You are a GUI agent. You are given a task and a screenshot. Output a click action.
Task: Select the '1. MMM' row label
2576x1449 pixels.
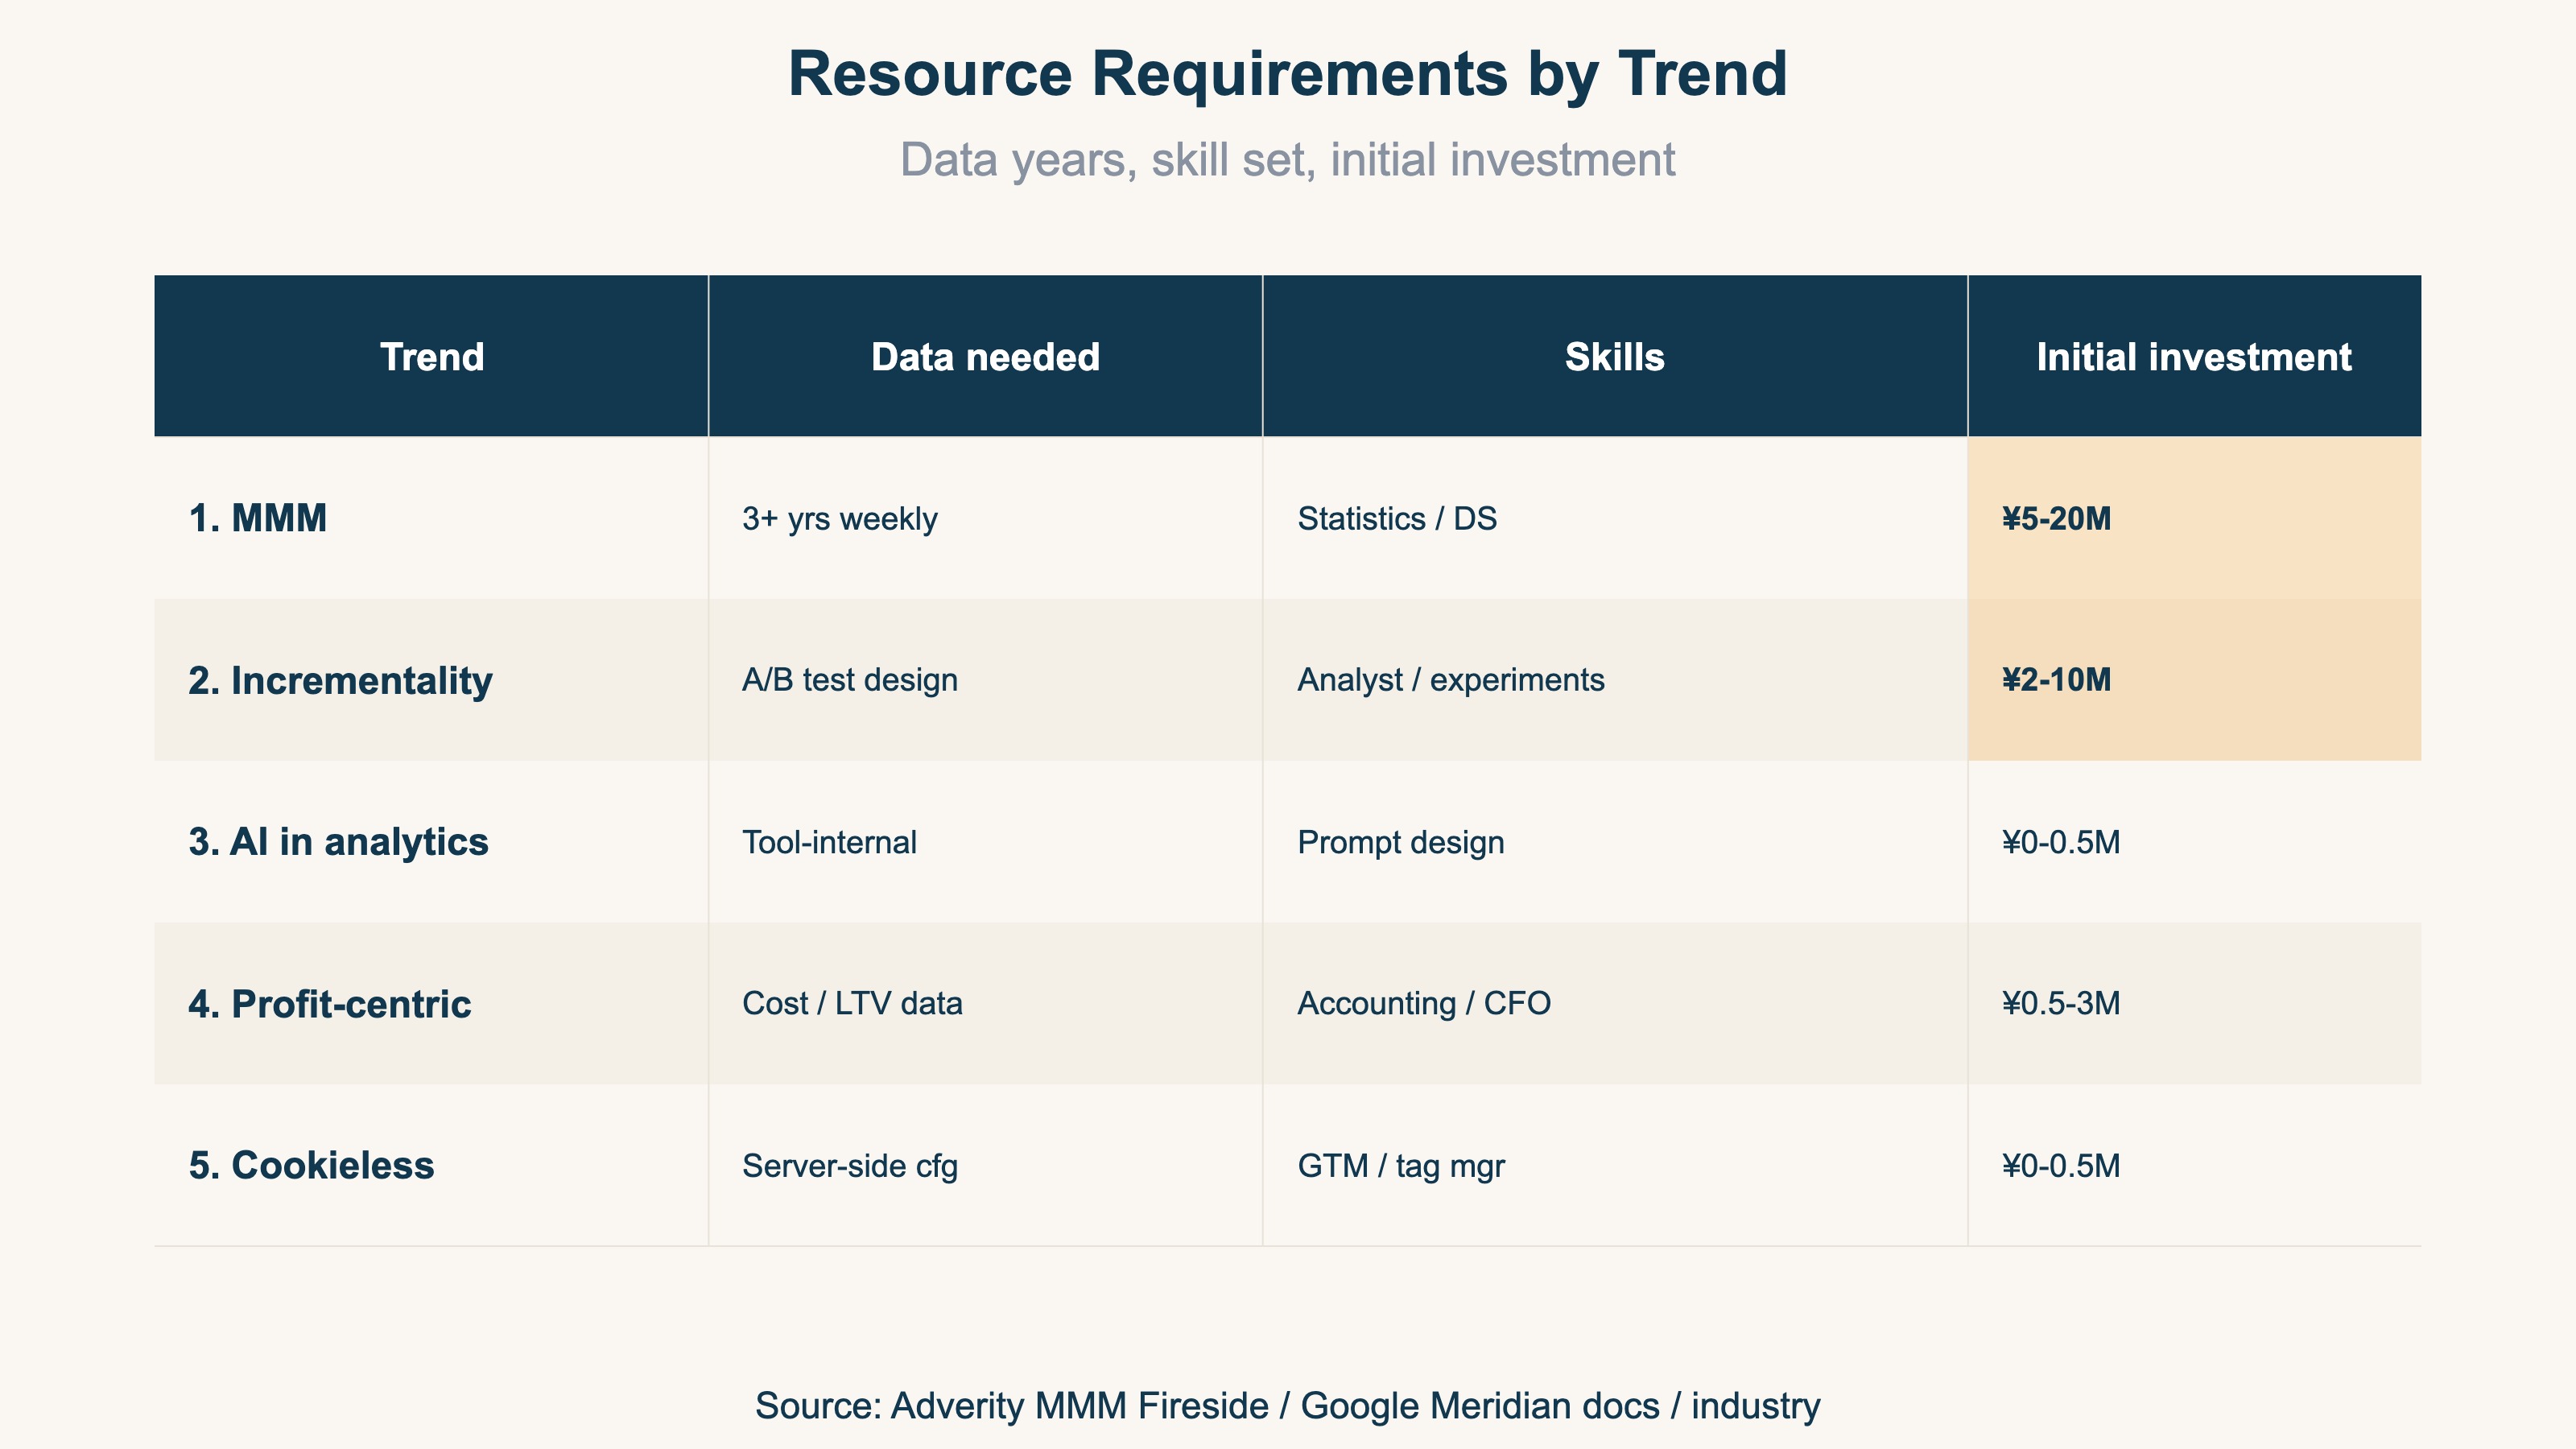click(x=258, y=518)
